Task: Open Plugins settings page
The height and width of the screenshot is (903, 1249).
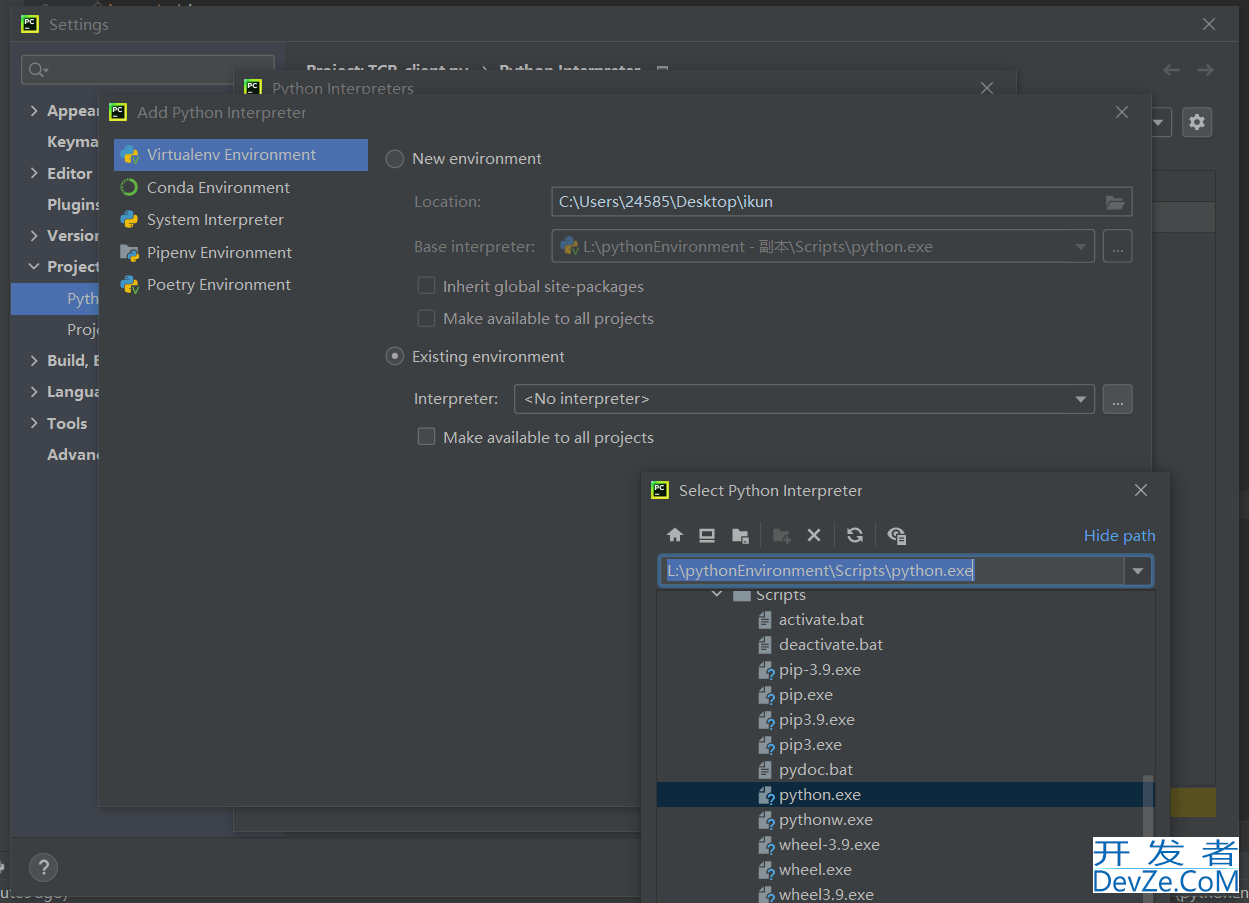Action: coord(72,205)
